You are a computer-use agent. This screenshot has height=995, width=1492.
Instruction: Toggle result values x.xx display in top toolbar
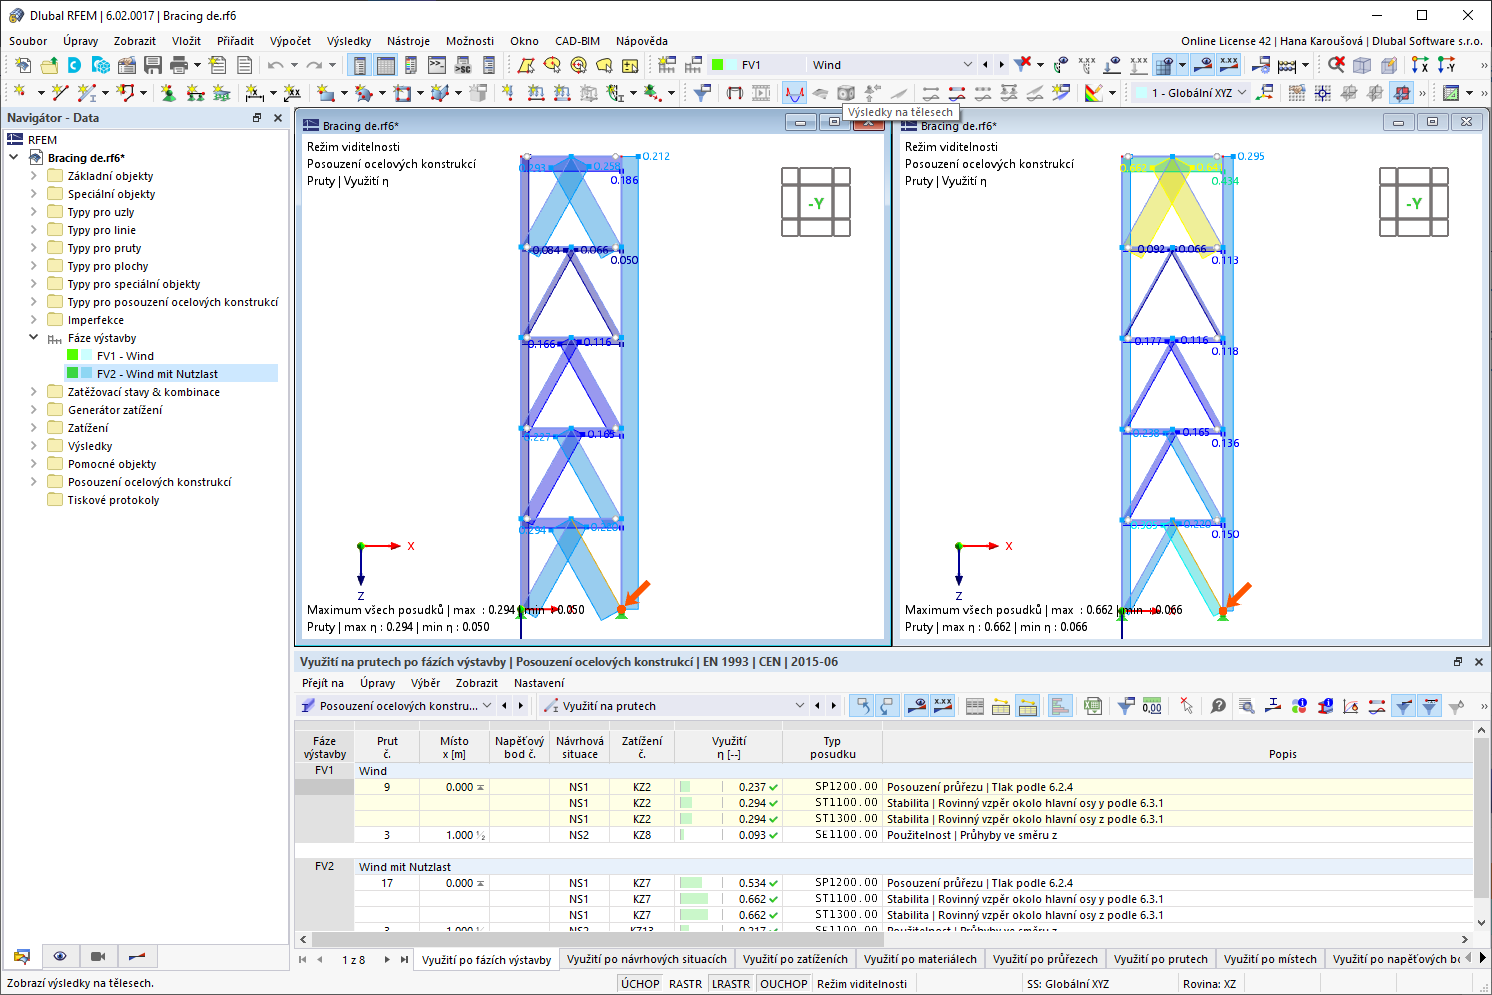click(x=1228, y=65)
